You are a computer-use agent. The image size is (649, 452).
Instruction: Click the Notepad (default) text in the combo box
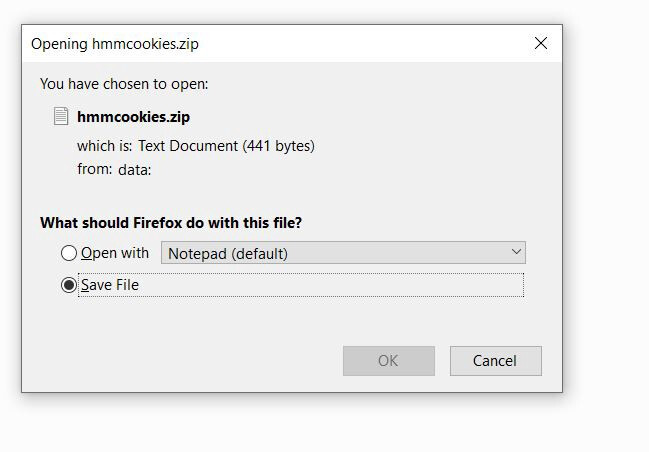228,253
